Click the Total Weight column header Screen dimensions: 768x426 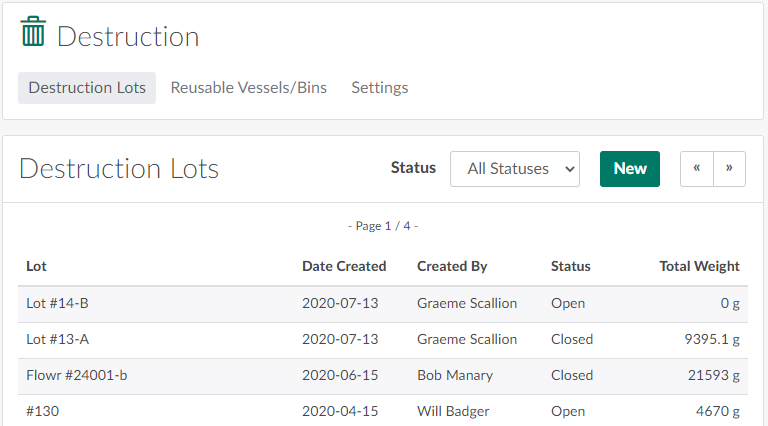pyautogui.click(x=699, y=266)
